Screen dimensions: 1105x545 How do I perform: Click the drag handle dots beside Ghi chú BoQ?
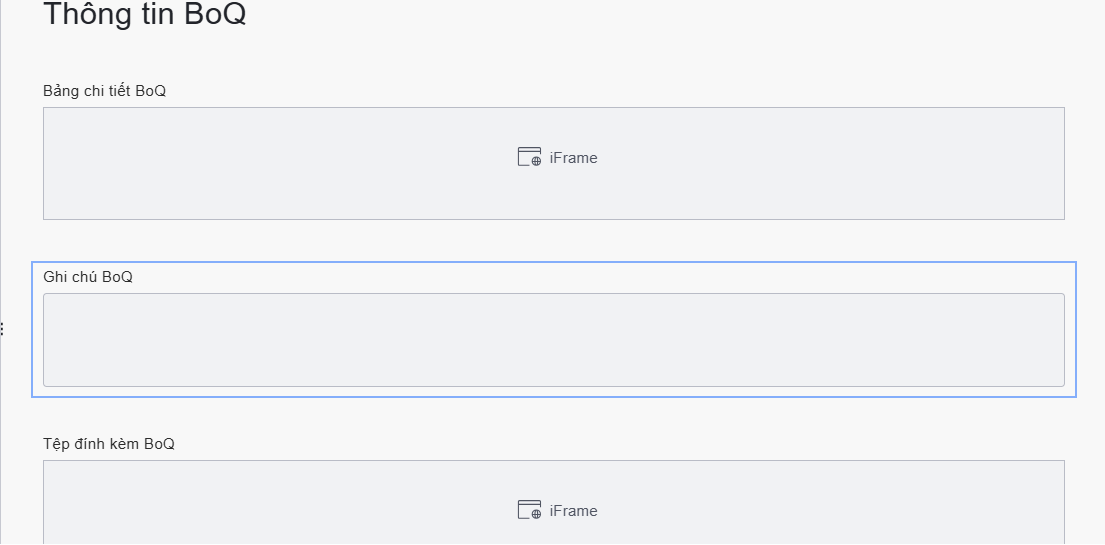click(x=2, y=328)
